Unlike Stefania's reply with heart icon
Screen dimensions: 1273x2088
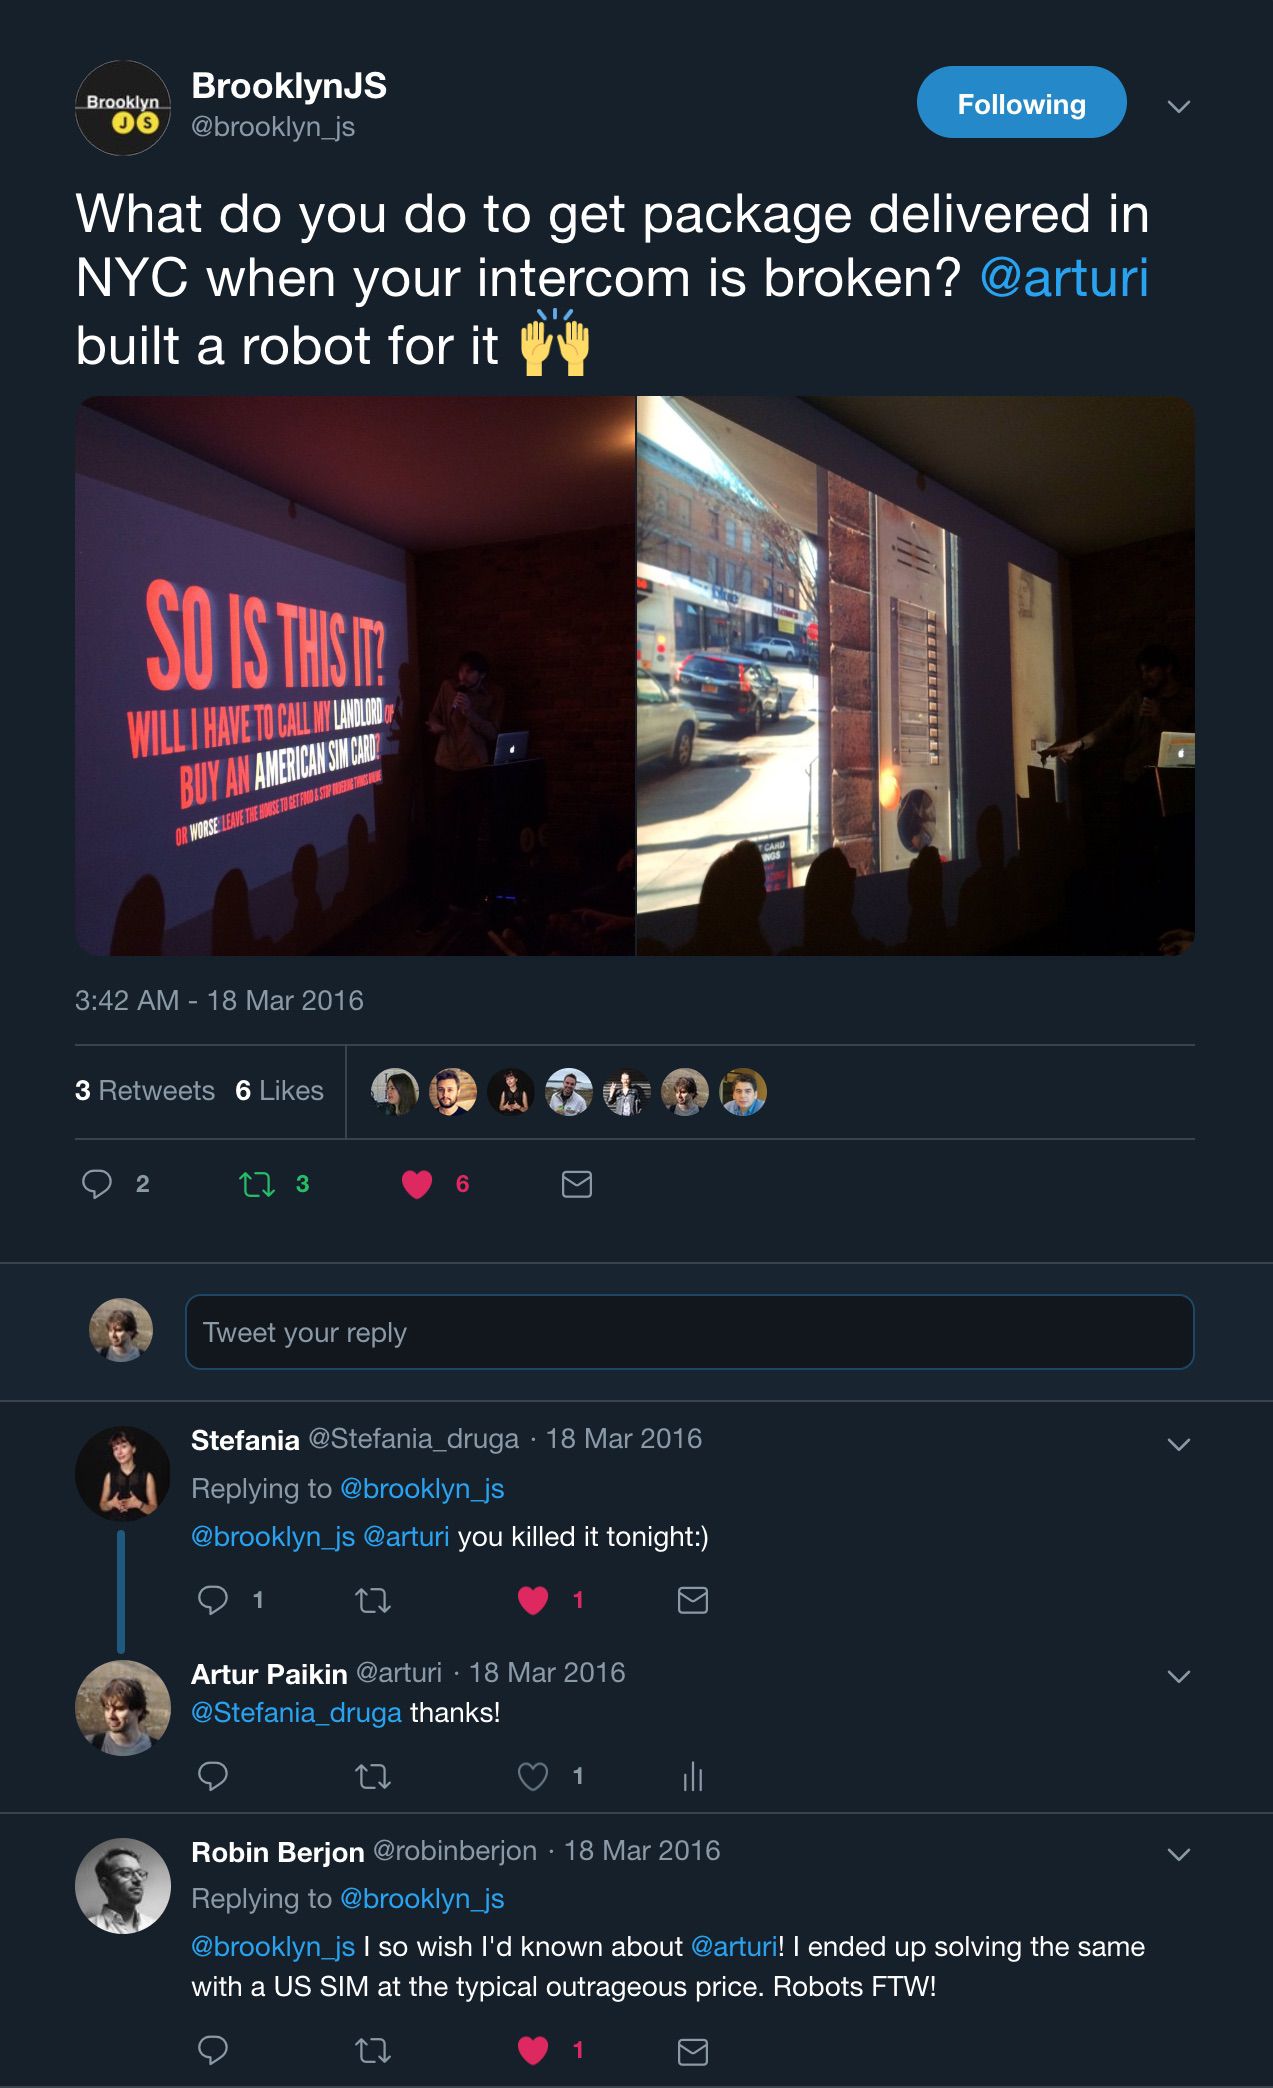click(533, 1600)
